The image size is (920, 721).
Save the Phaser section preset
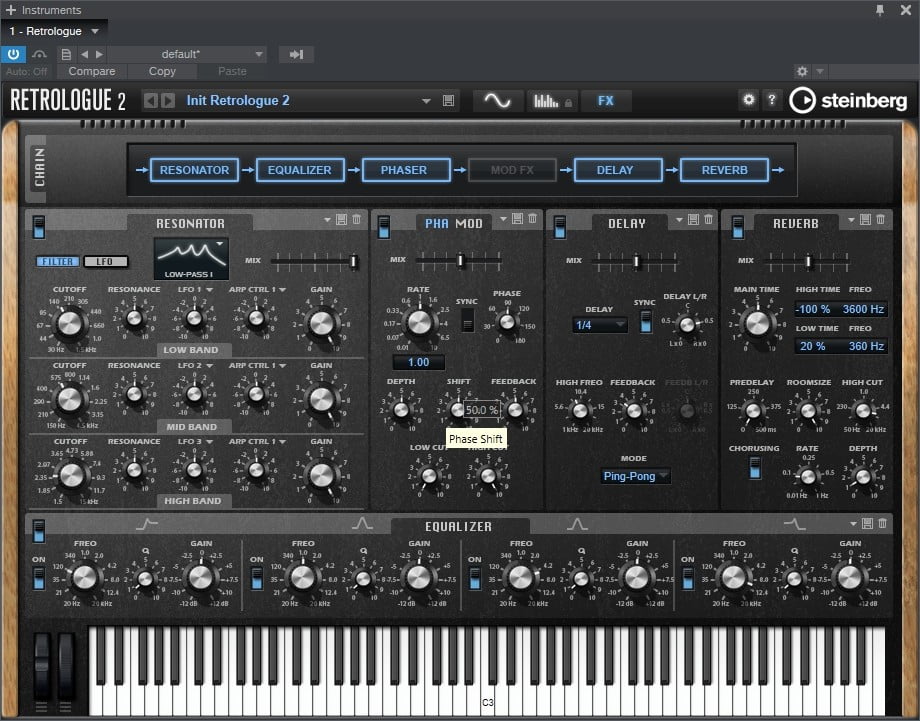[x=518, y=219]
